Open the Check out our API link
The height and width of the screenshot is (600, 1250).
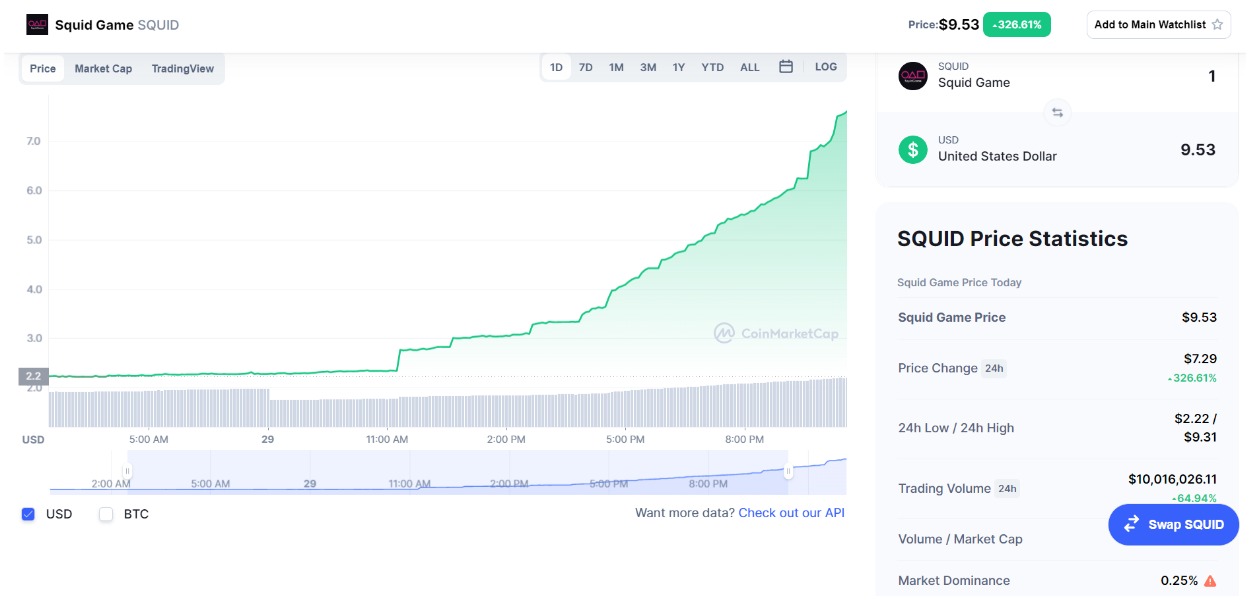click(x=791, y=513)
